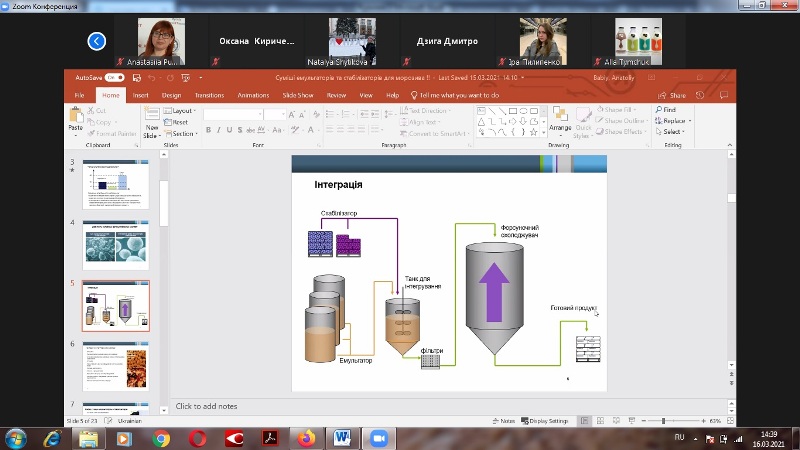The height and width of the screenshot is (450, 800).
Task: Switch to the Insert ribbon tab
Action: (141, 95)
